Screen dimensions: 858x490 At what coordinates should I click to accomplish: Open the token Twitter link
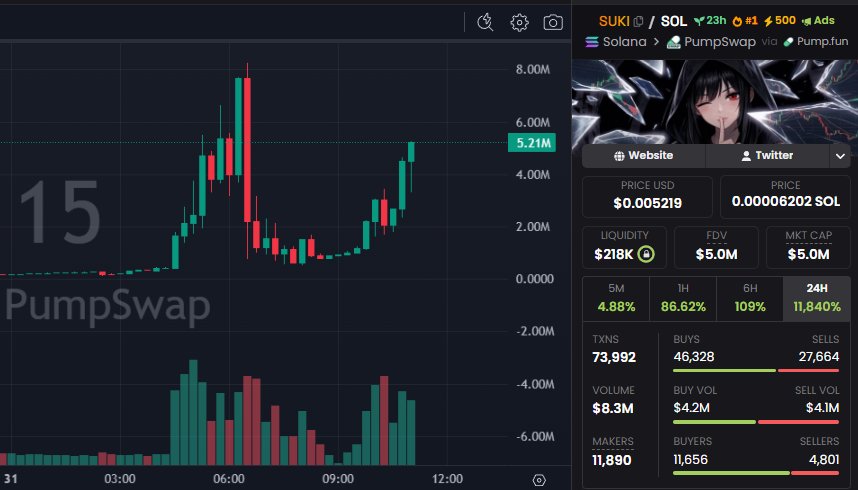coord(767,156)
